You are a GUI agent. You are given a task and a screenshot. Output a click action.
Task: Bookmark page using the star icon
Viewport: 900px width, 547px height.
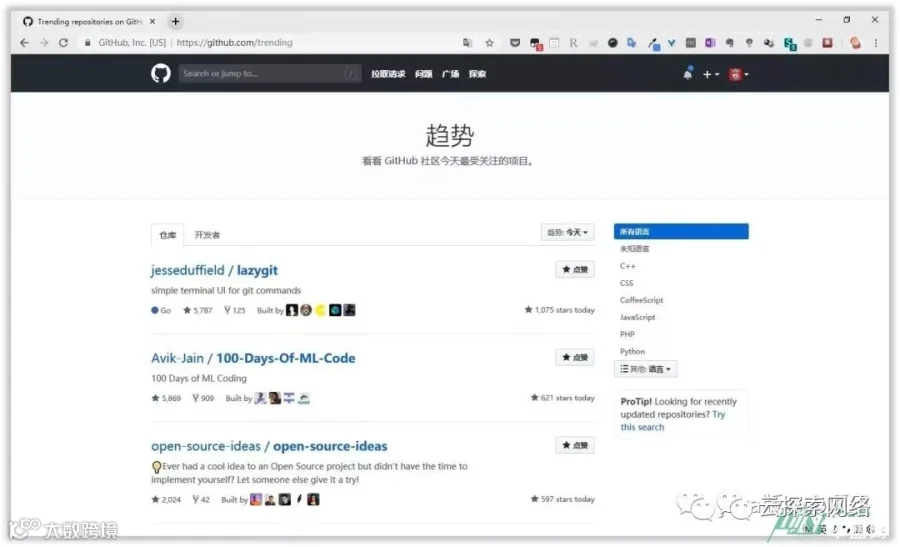coord(489,42)
